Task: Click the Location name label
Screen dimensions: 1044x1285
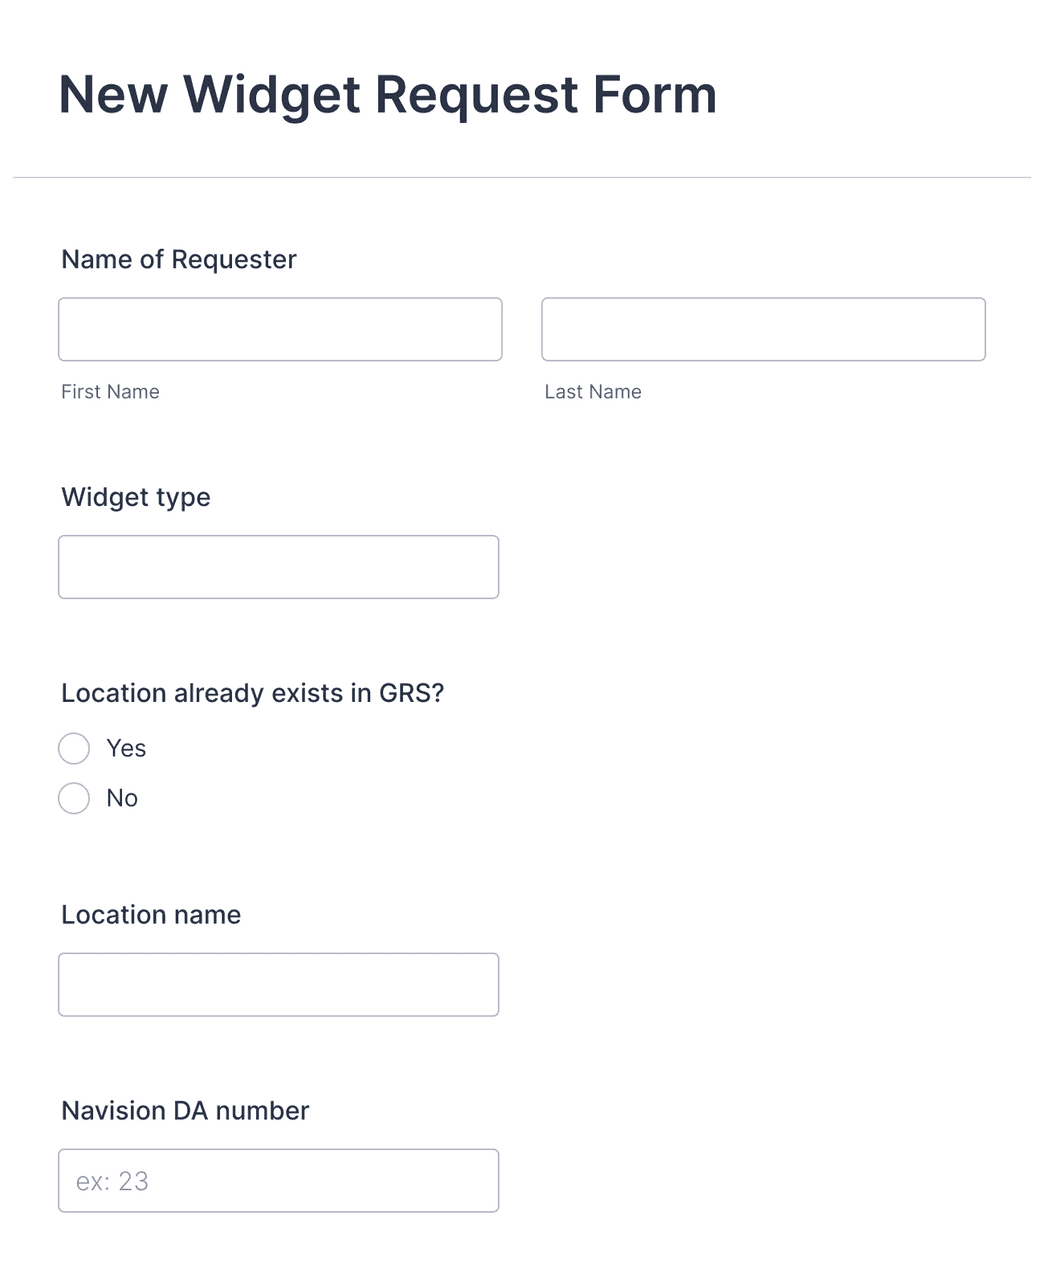Action: pyautogui.click(x=150, y=914)
